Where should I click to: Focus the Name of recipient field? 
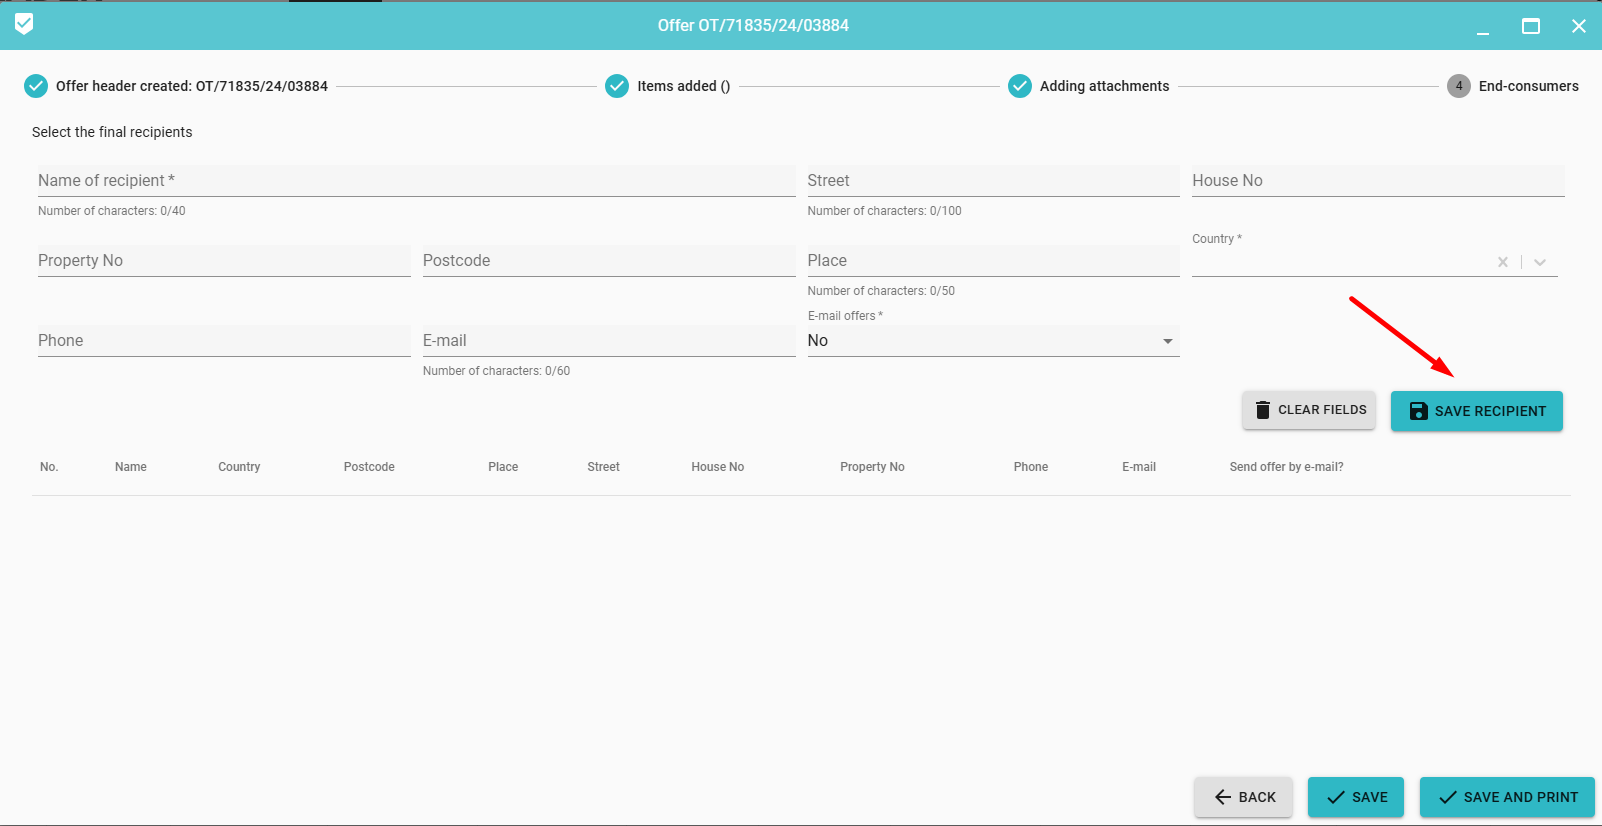[416, 181]
